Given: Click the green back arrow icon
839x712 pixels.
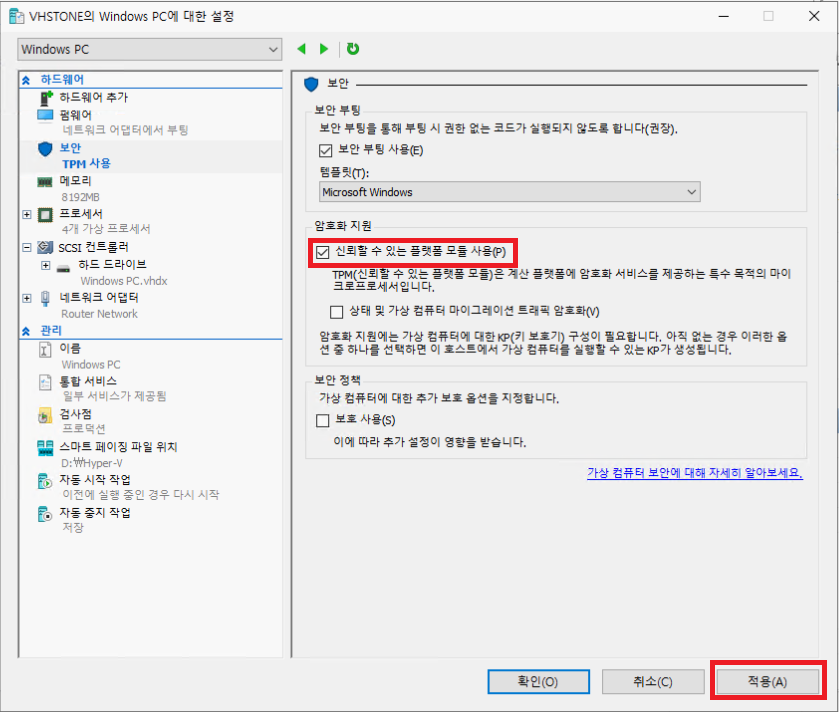Looking at the screenshot, I should coord(301,49).
